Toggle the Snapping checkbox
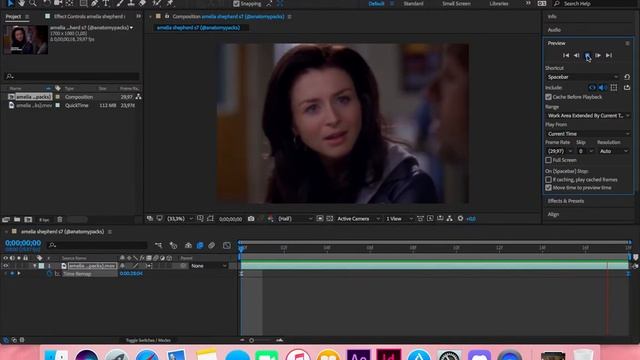This screenshot has height=360, width=640. (236, 4)
